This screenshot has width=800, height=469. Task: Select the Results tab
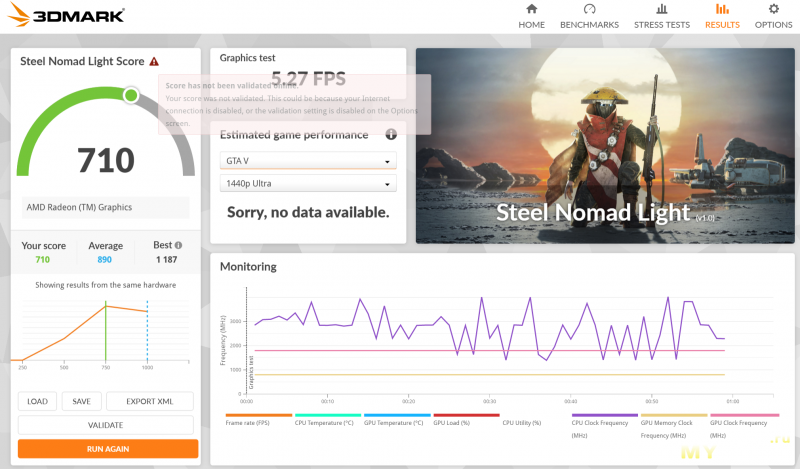pos(722,16)
